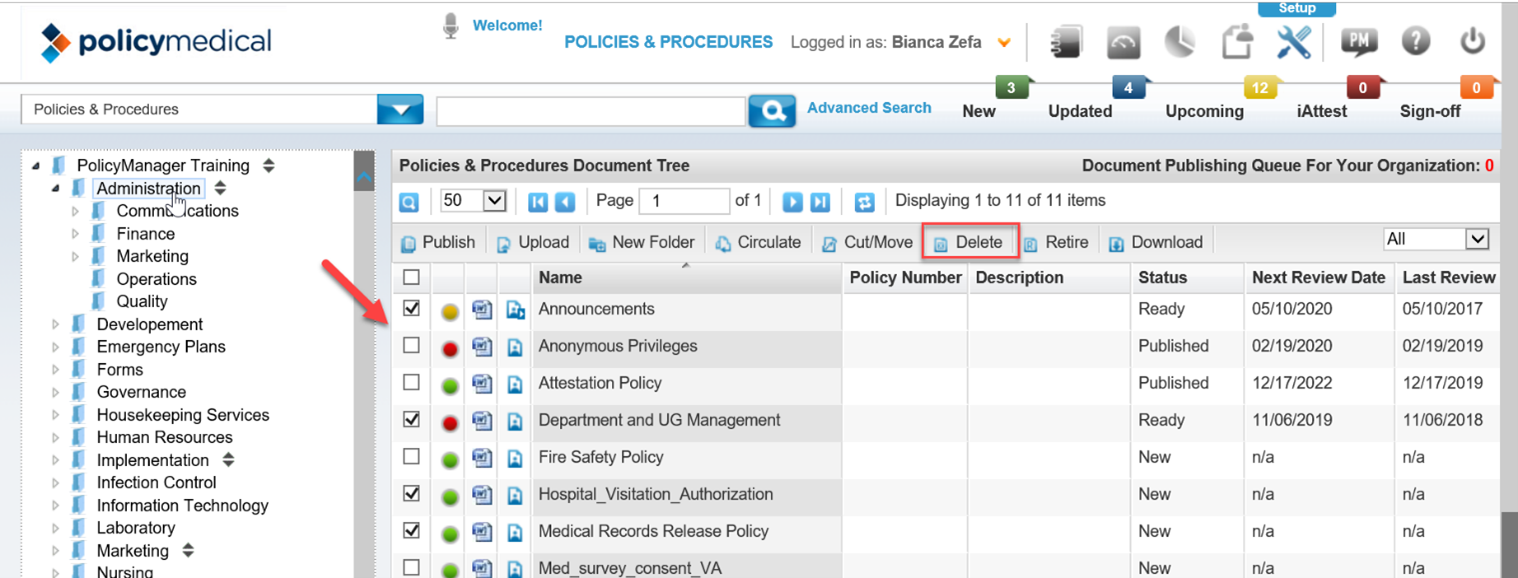Click the Page number input field
Screen dimensions: 1518x578
pos(684,201)
